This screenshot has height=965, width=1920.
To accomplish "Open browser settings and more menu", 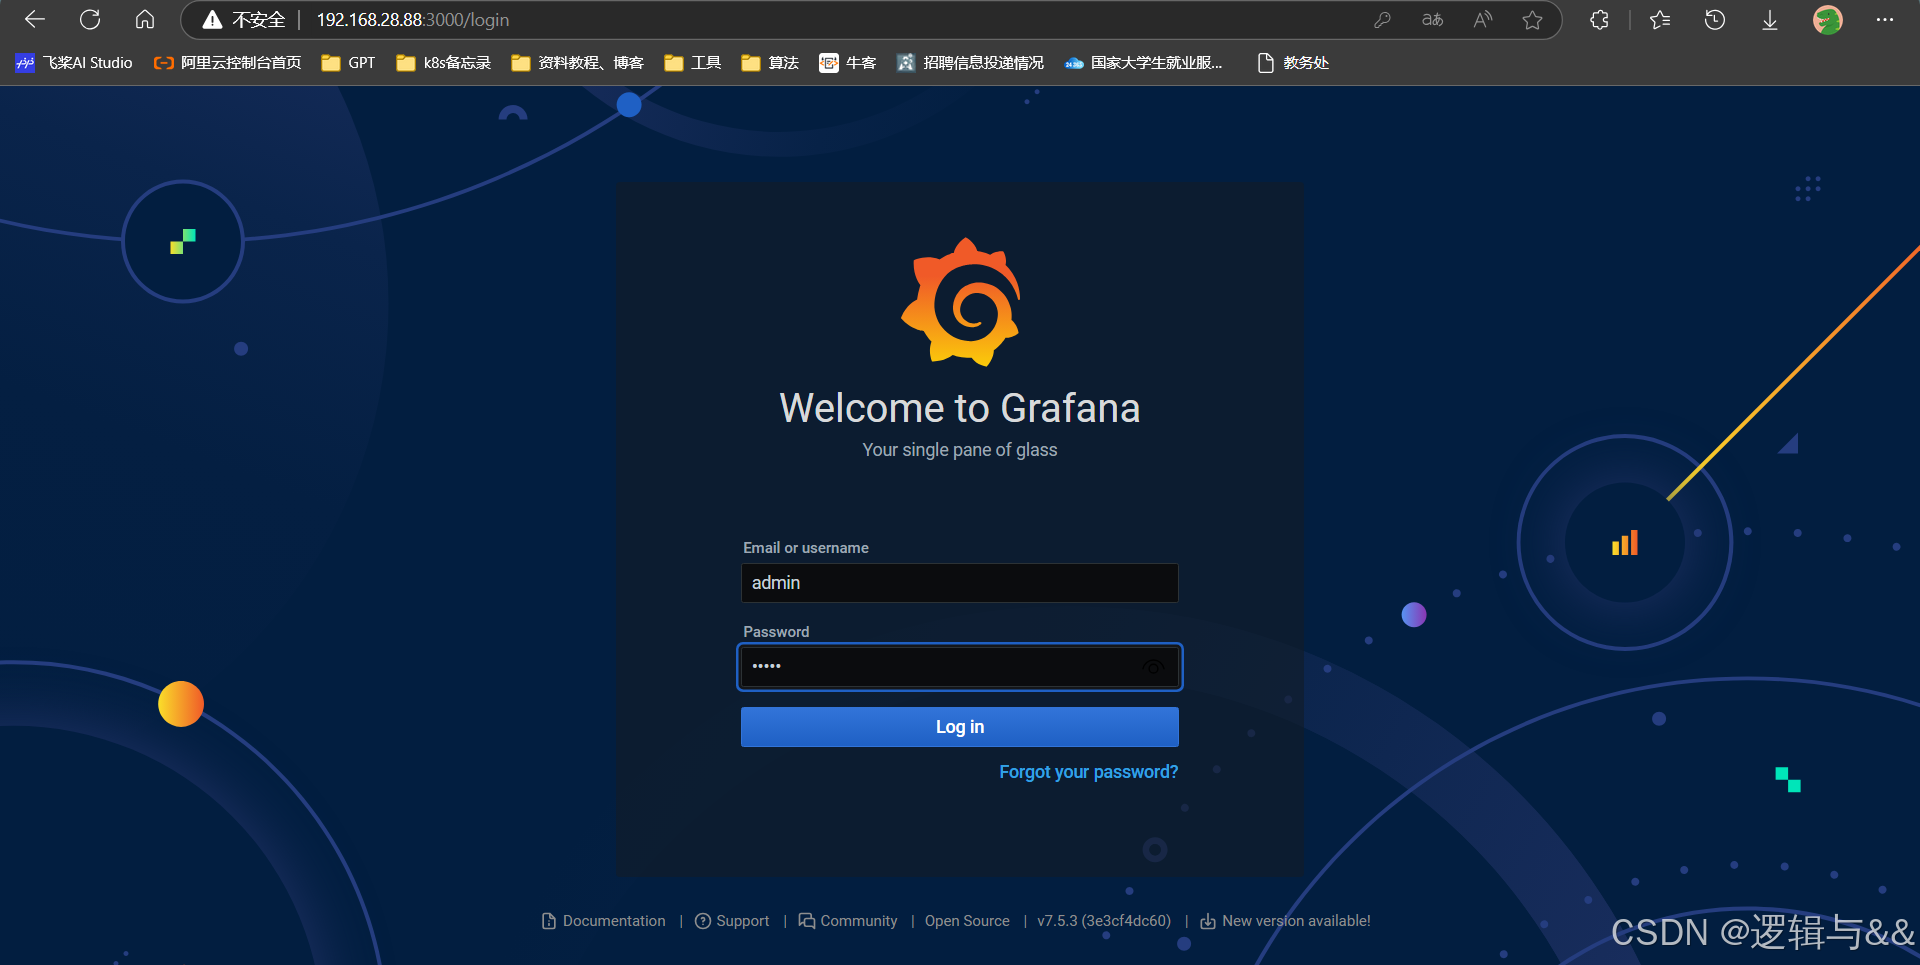I will (1885, 20).
